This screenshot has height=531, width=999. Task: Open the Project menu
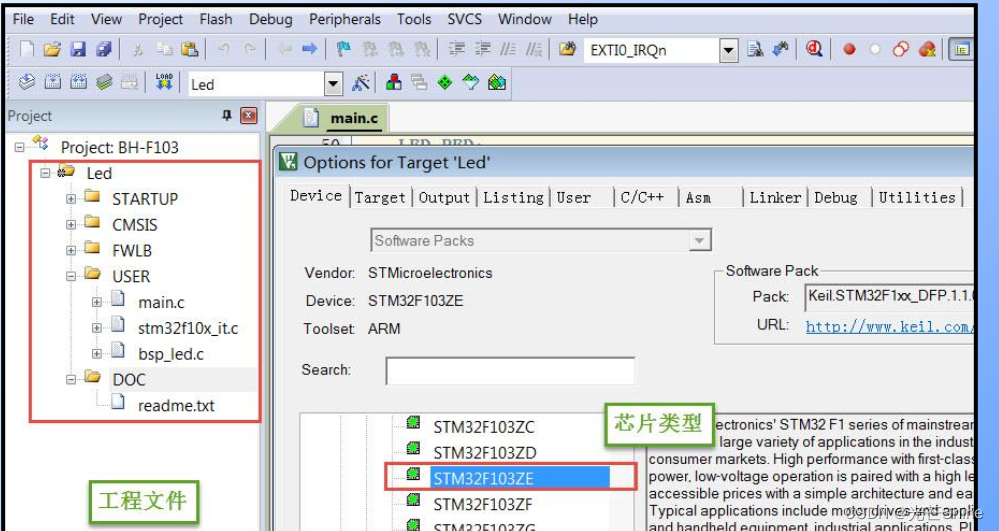tap(161, 19)
